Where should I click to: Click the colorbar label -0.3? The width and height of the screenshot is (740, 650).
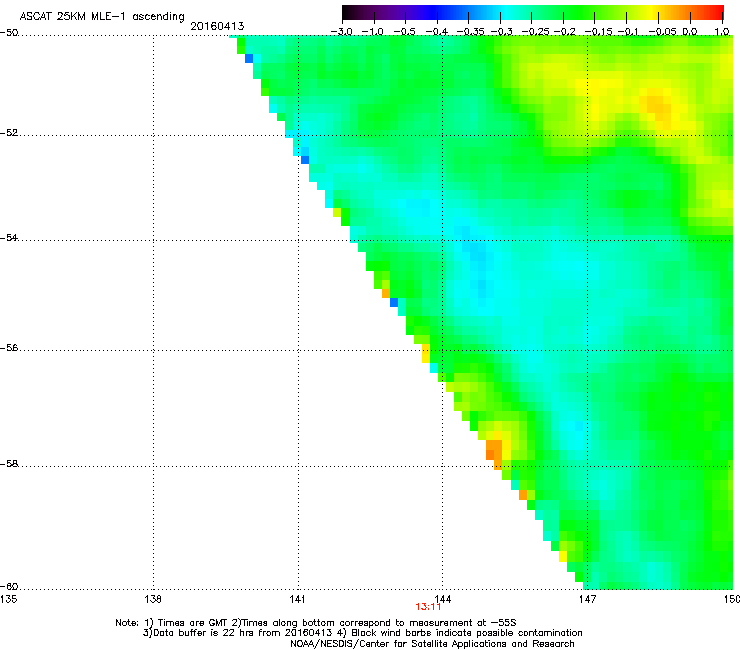pos(502,32)
